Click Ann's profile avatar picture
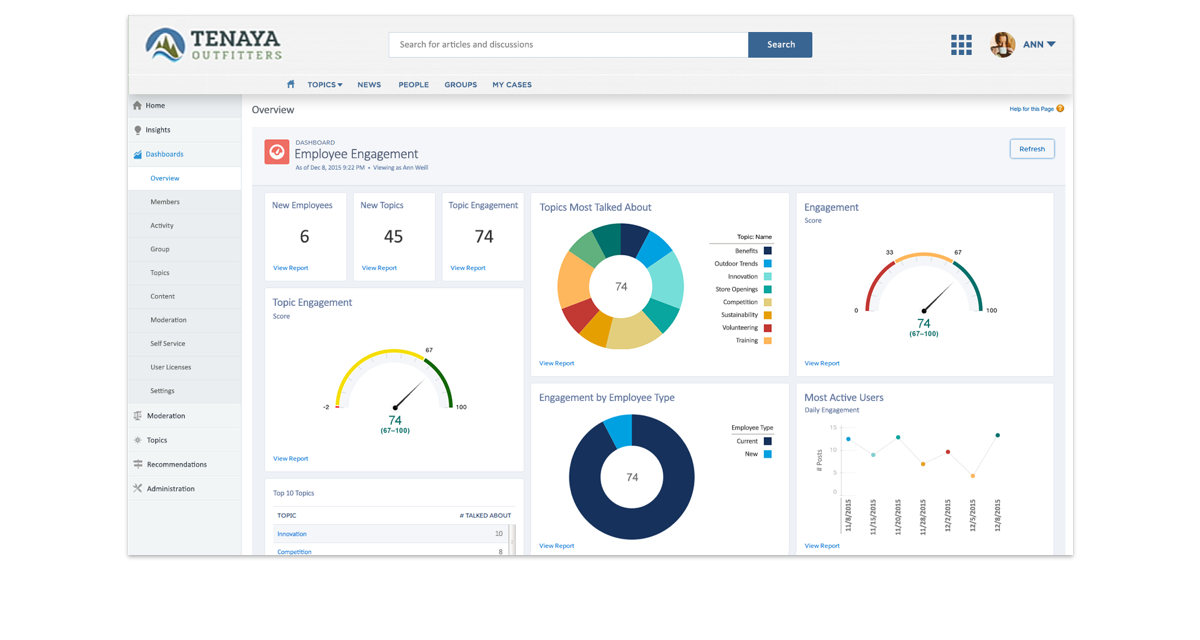Viewport: 1200px width, 640px height. [1002, 44]
